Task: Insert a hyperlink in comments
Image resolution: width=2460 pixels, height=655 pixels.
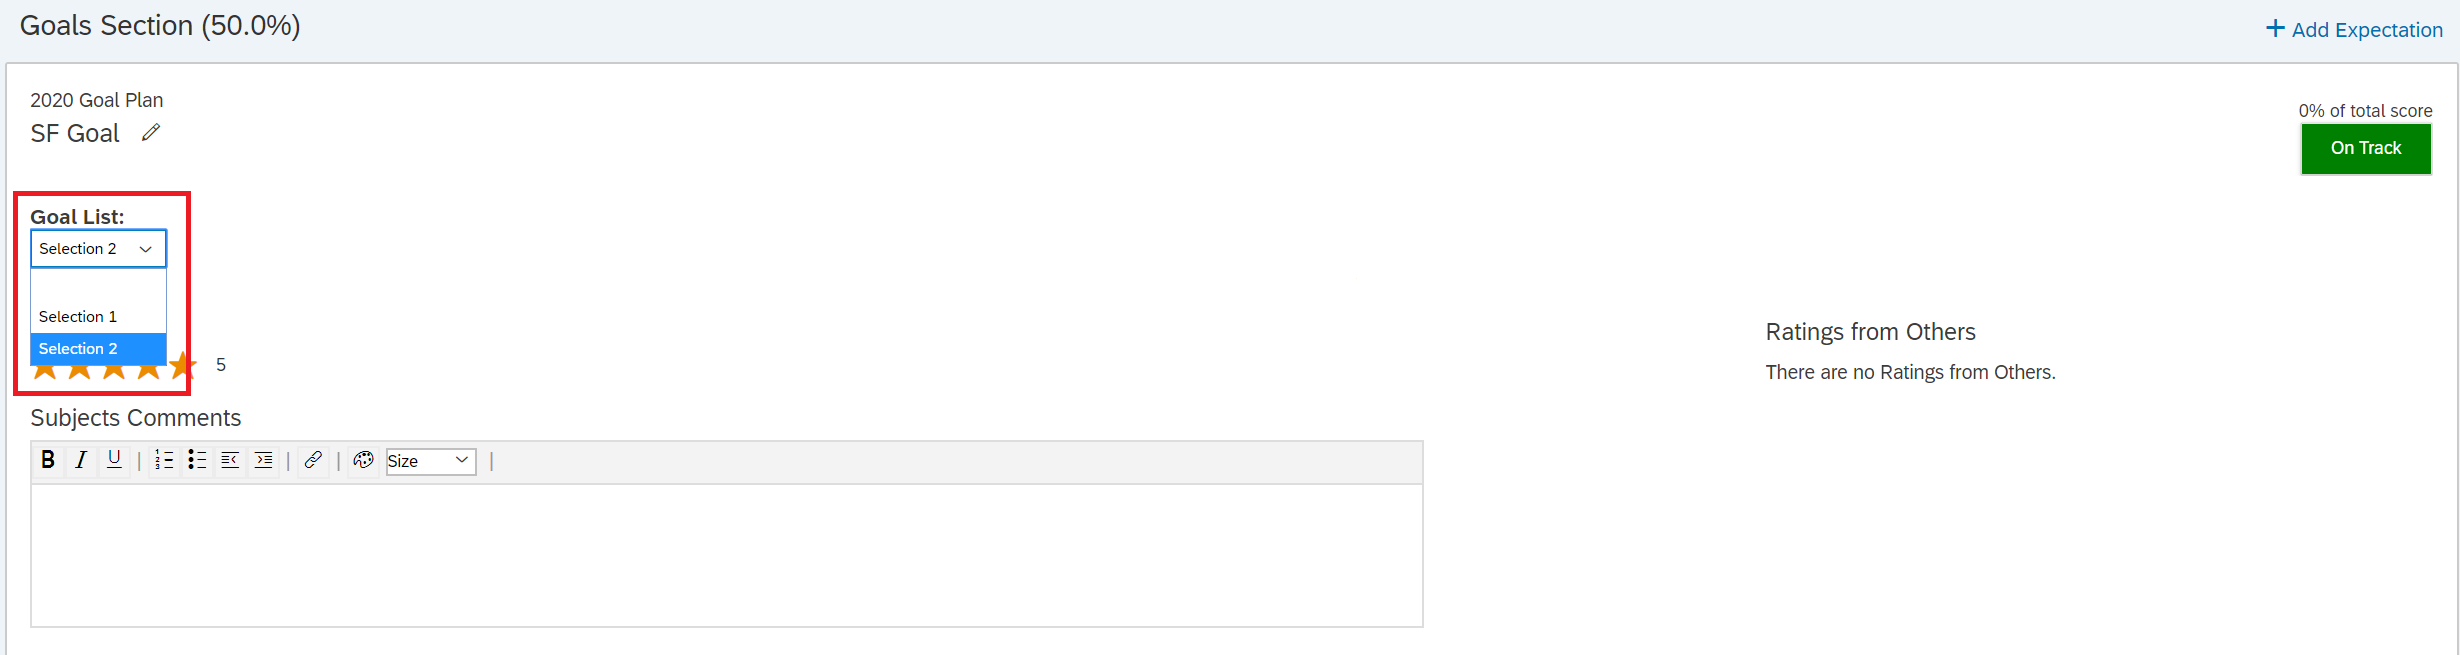Action: pos(313,460)
